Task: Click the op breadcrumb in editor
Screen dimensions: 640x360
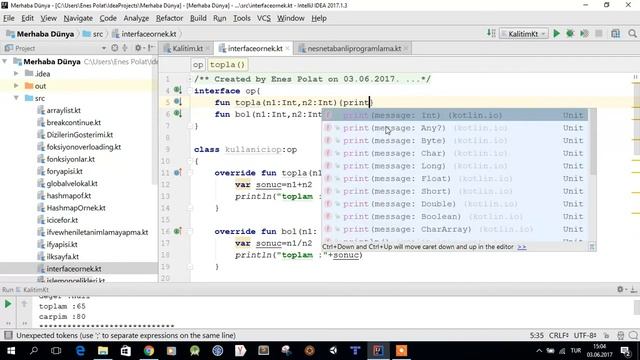Action: [x=198, y=64]
